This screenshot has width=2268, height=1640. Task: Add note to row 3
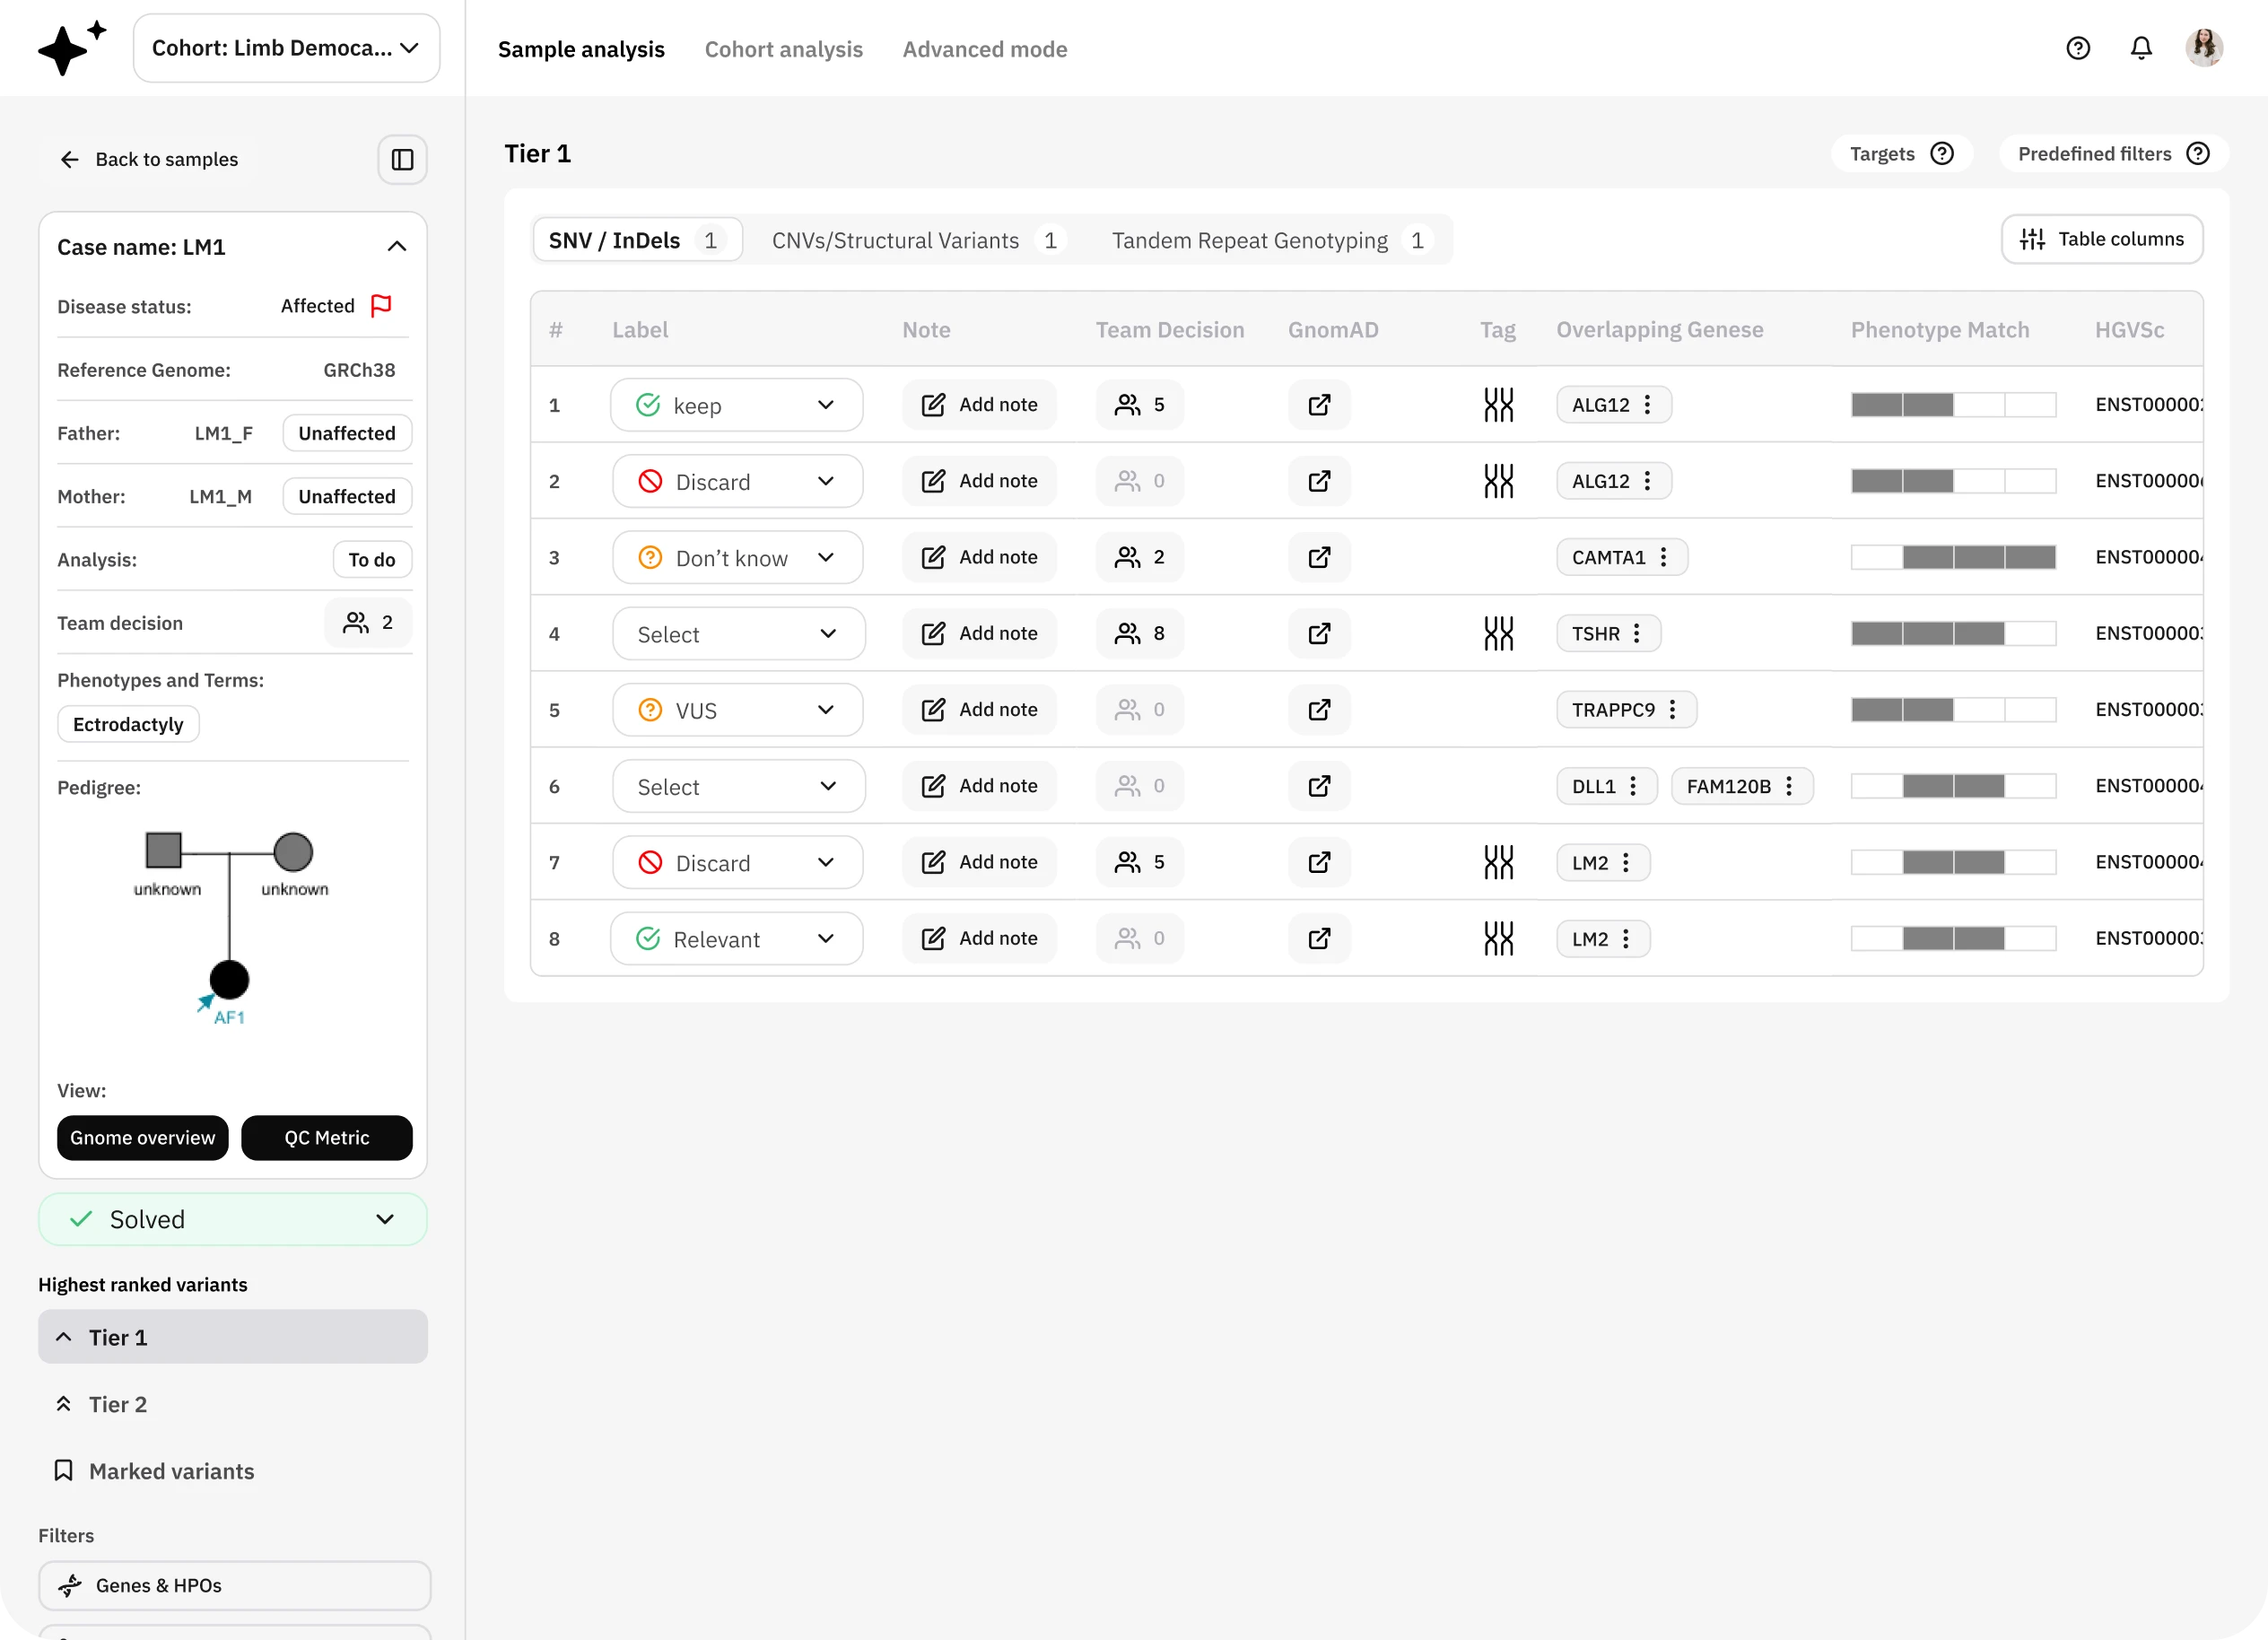click(978, 557)
